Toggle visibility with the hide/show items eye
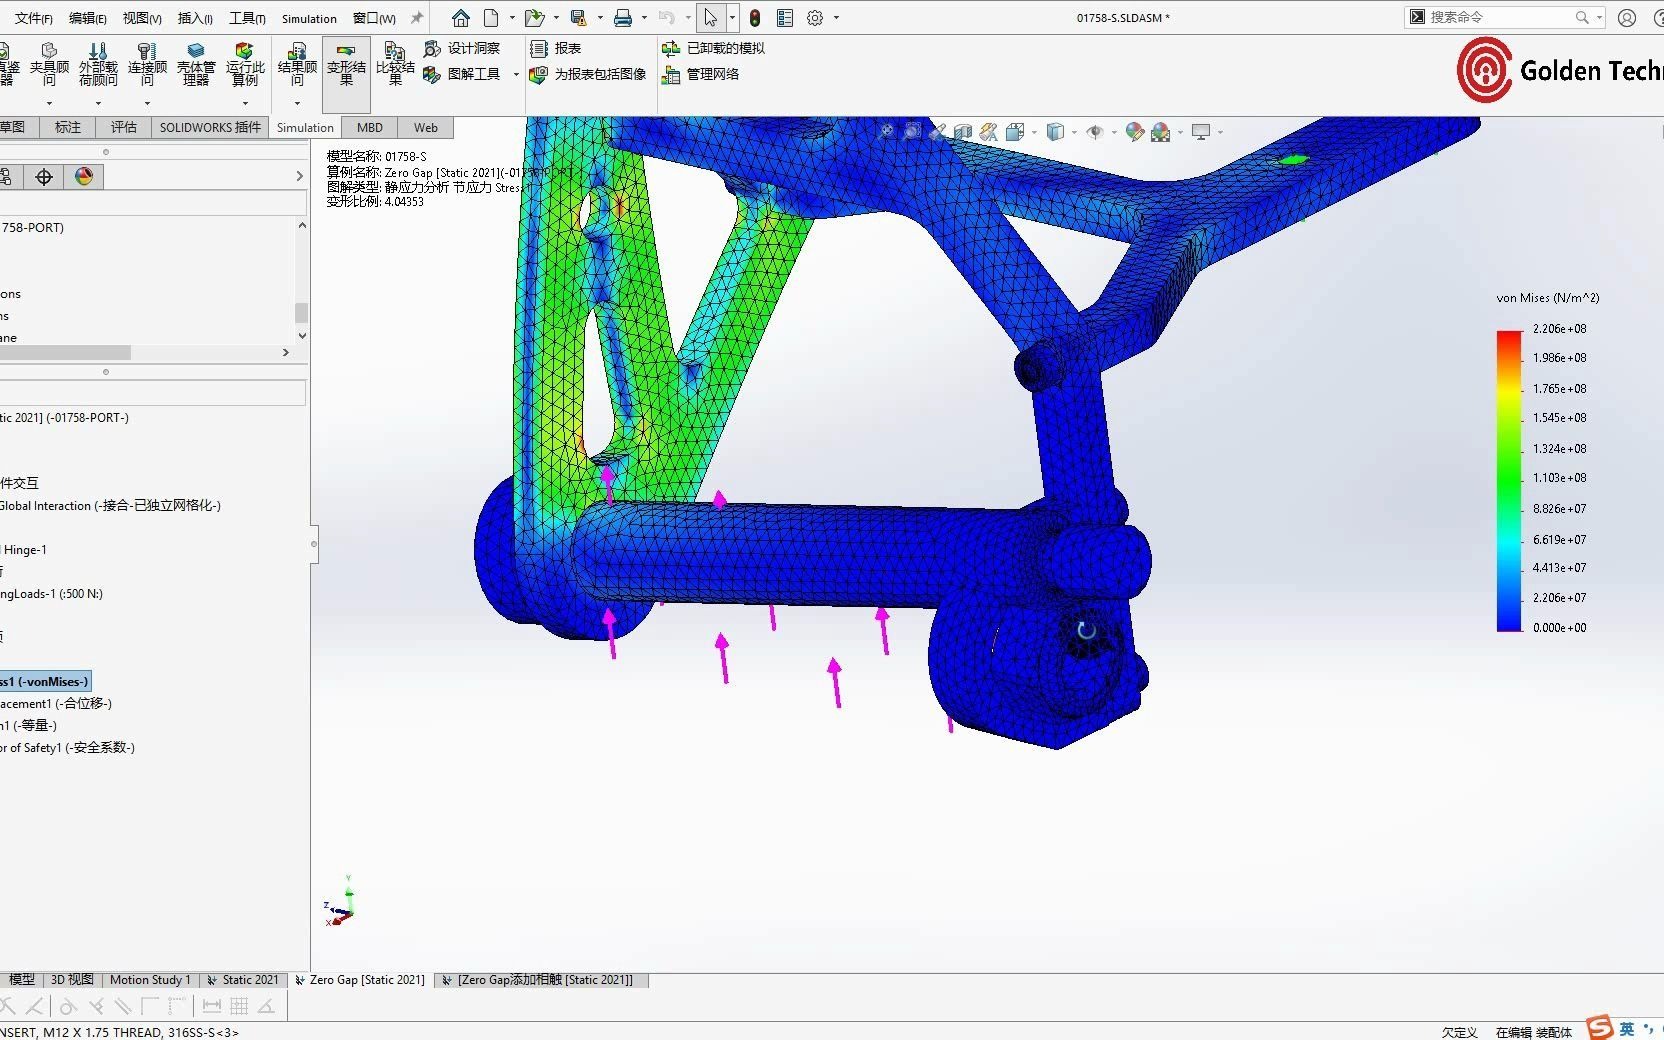The image size is (1664, 1040). coord(1097,132)
